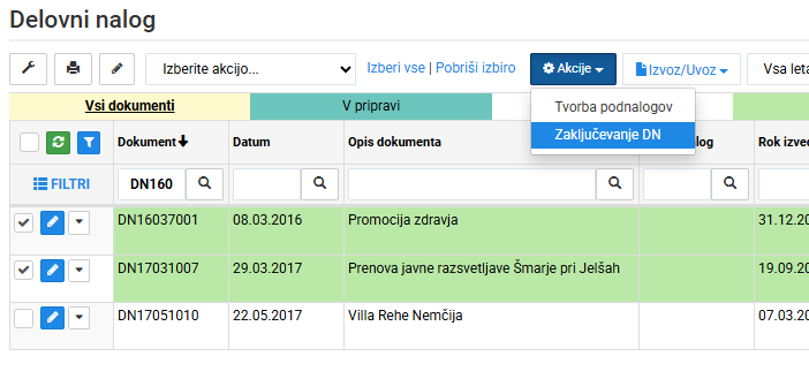
Task: Click the 'Izberi vse' link
Action: pyautogui.click(x=396, y=68)
